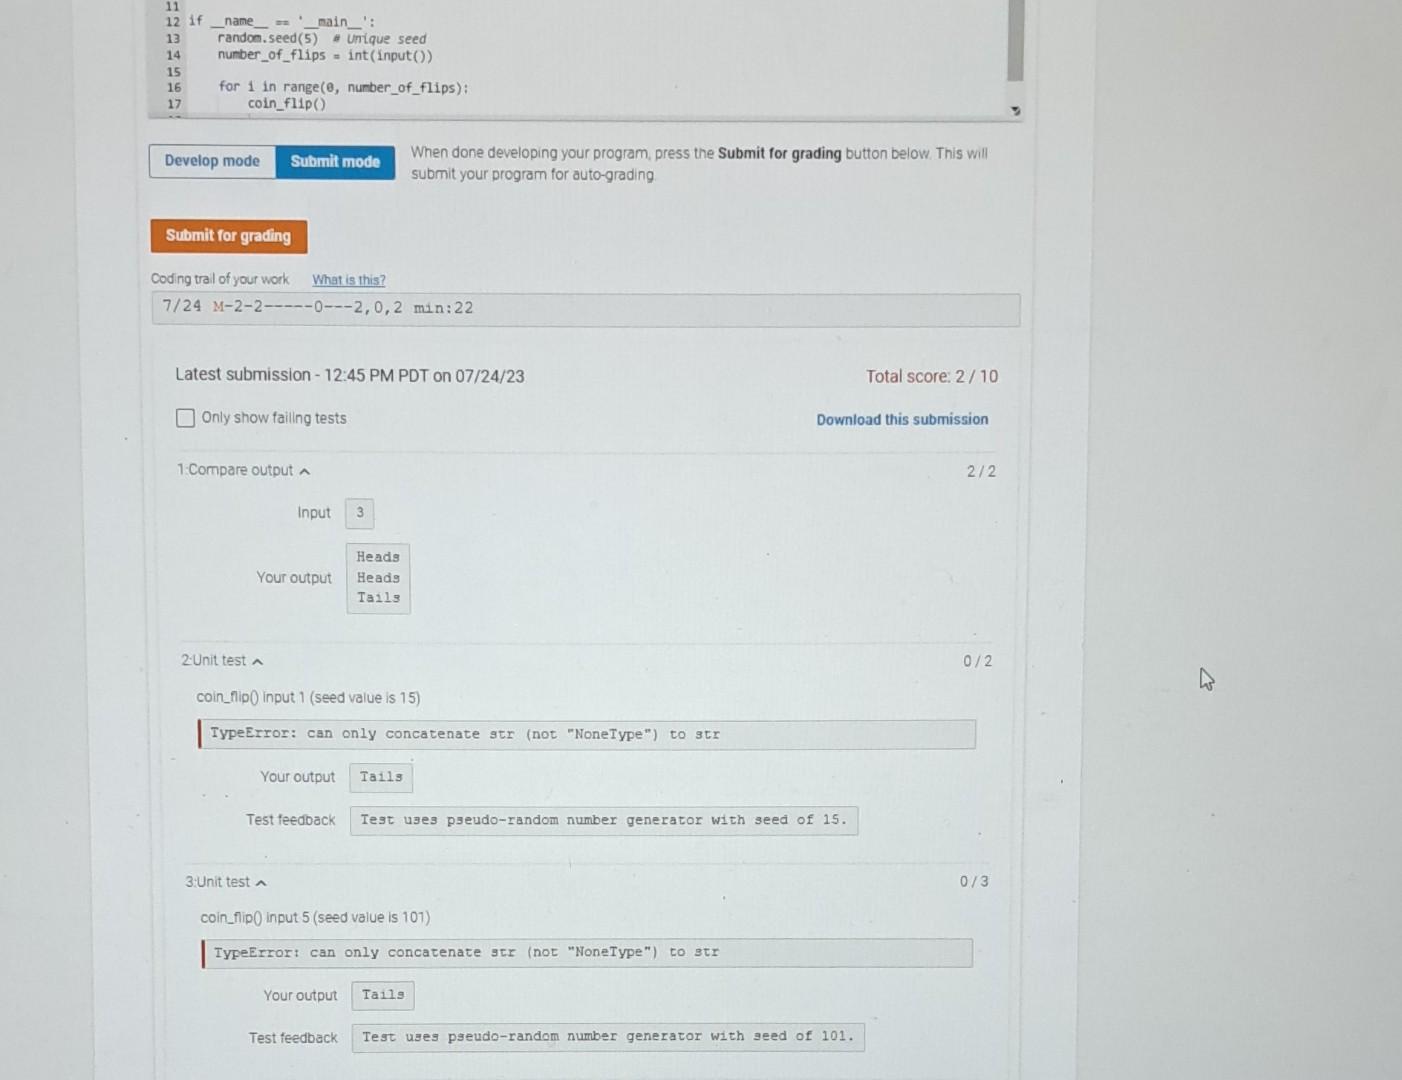
Task: Click the output box showing Heads Heads Tails
Action: 377,577
